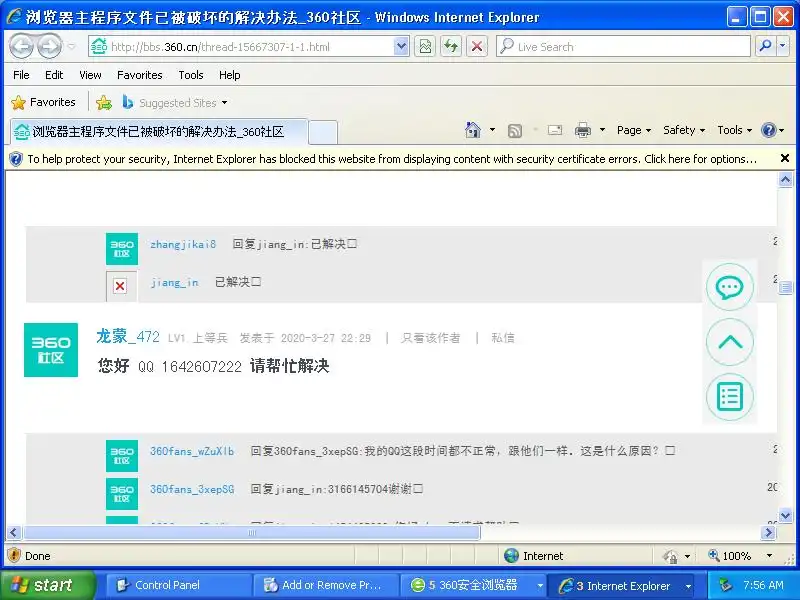Expand the Home button dropdown arrow
This screenshot has height=600, width=800.
point(492,130)
